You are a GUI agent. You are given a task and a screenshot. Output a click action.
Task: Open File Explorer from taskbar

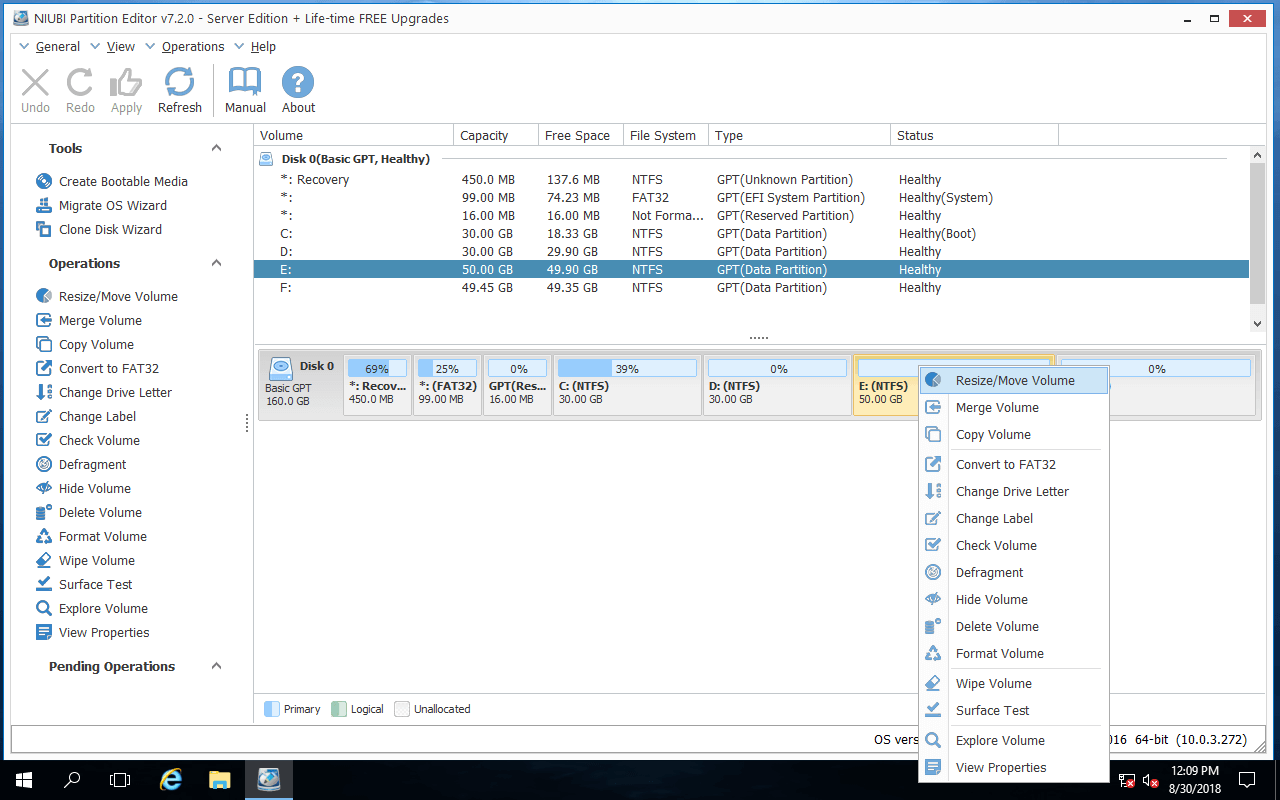220,779
